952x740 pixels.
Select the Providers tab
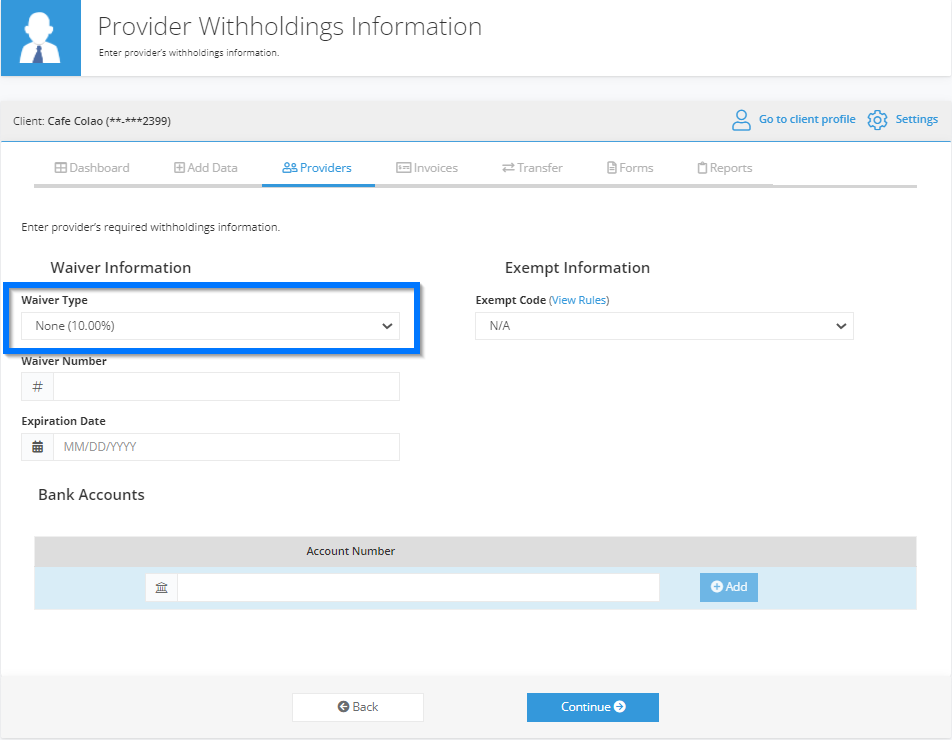pyautogui.click(x=317, y=168)
